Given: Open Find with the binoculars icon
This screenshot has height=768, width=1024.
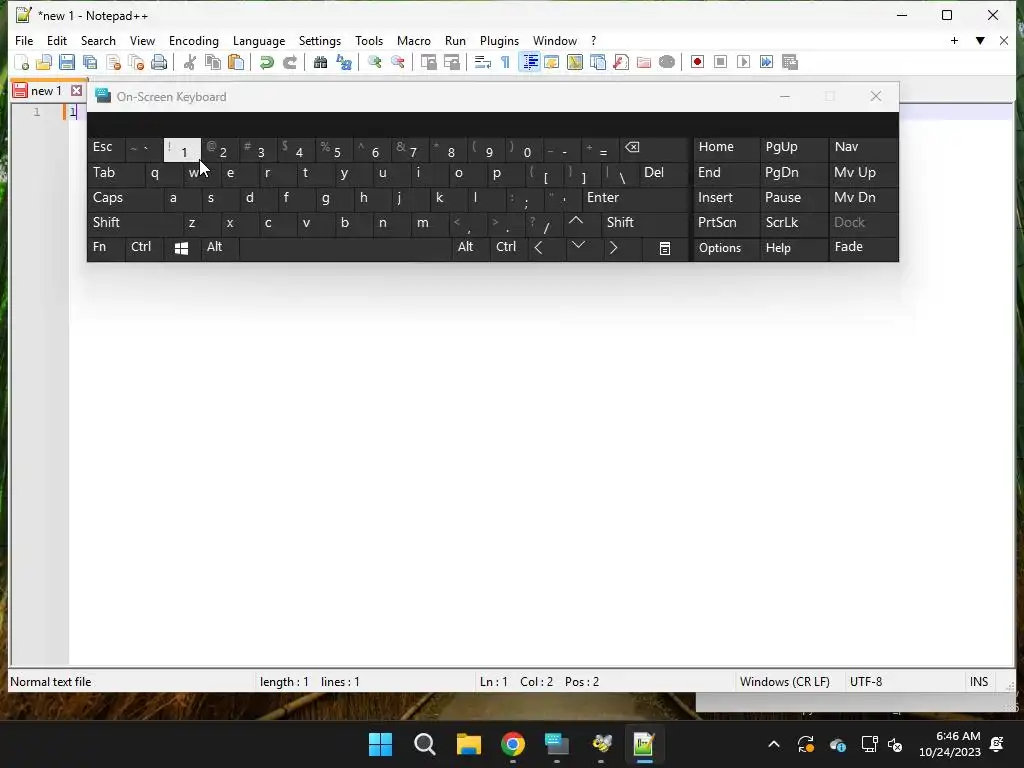Looking at the screenshot, I should pyautogui.click(x=320, y=62).
